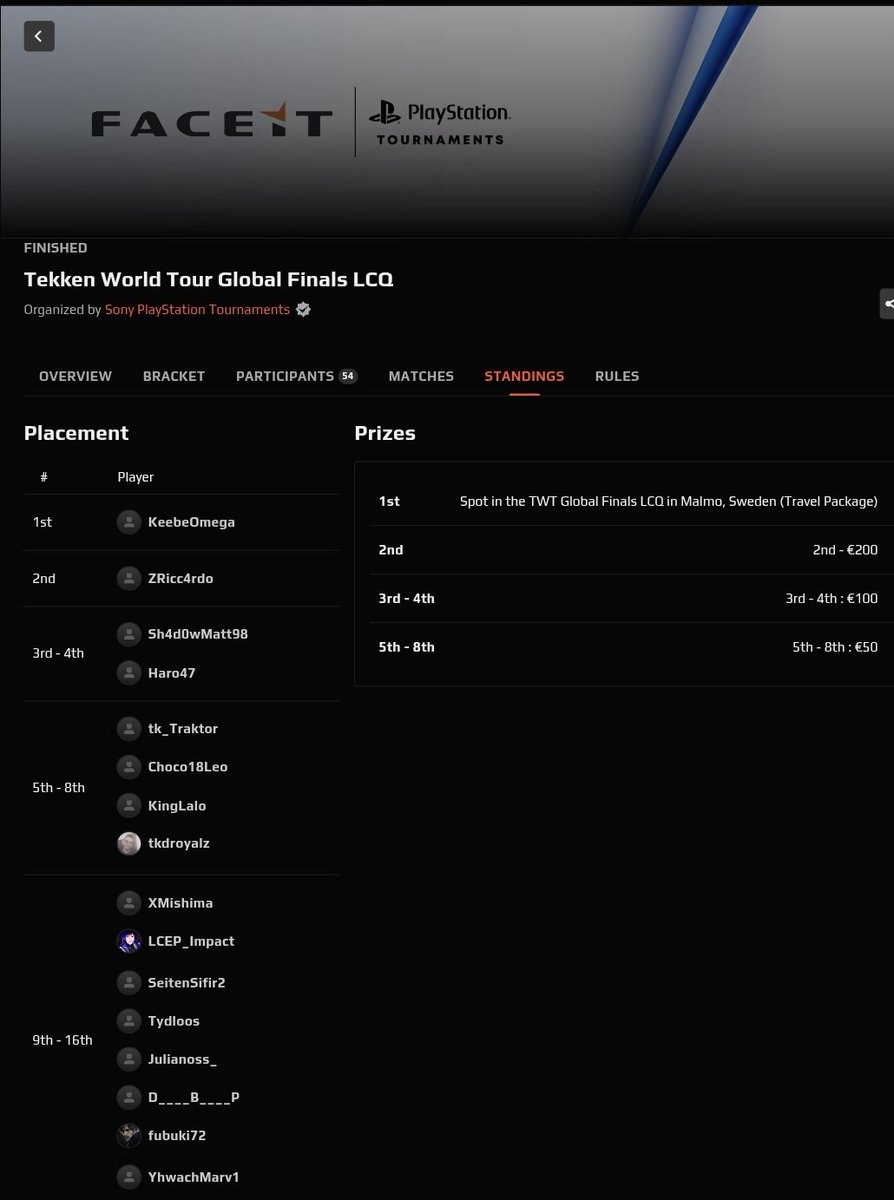Select the Standings tab

click(524, 376)
